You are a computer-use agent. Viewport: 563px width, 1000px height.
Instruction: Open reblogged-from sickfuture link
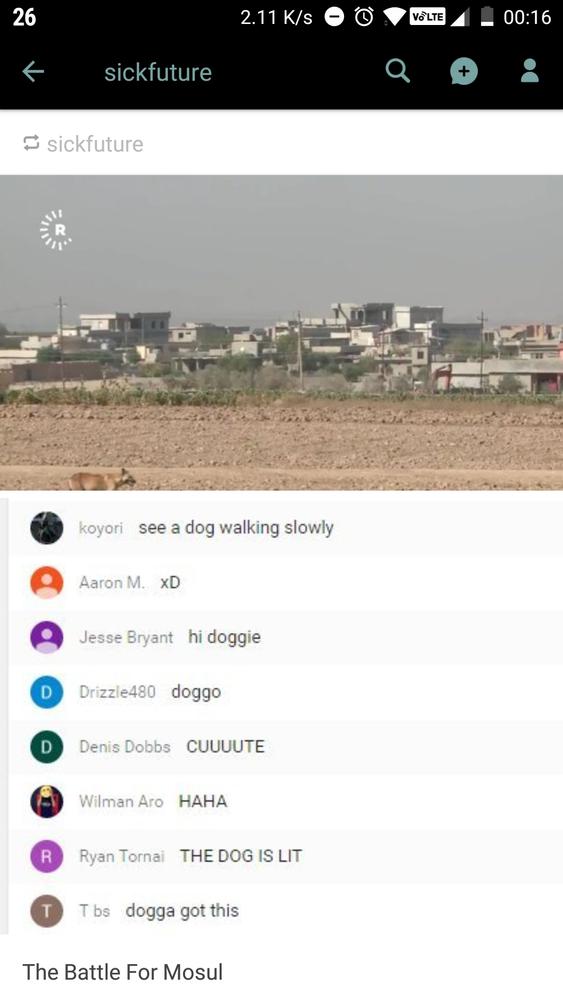[x=95, y=143]
